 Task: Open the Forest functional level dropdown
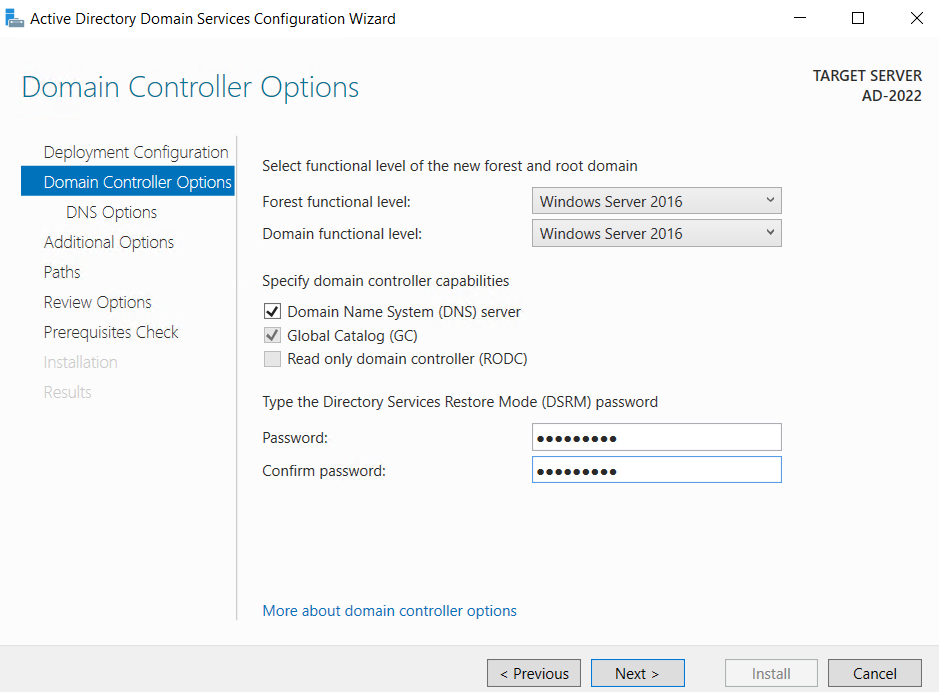[x=656, y=200]
